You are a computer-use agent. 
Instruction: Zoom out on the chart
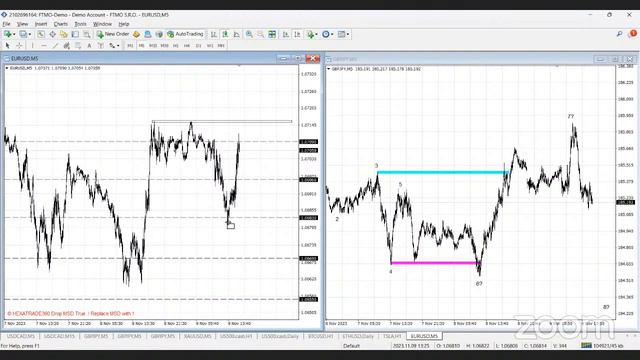pos(260,34)
